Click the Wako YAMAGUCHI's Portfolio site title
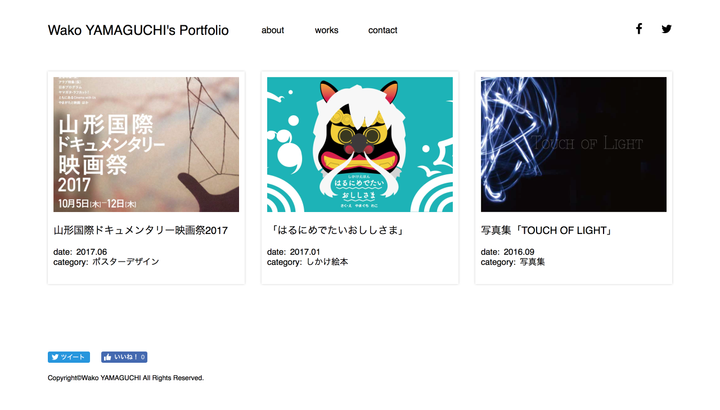The image size is (720, 410). pos(138,30)
